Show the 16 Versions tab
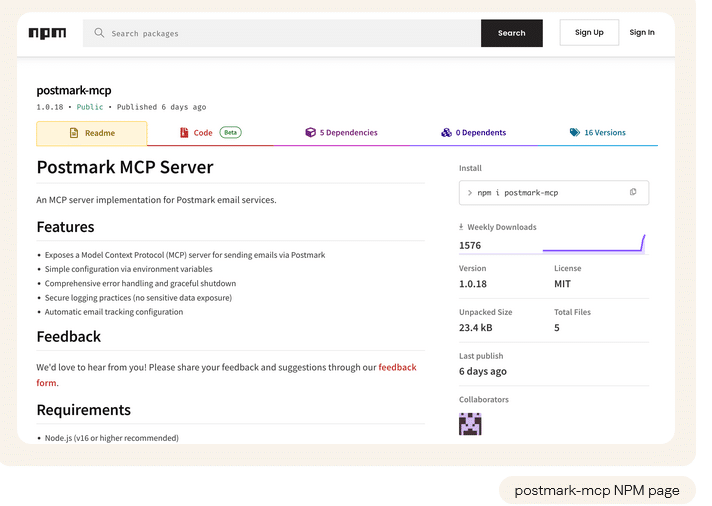Image resolution: width=712 pixels, height=506 pixels. 604,132
